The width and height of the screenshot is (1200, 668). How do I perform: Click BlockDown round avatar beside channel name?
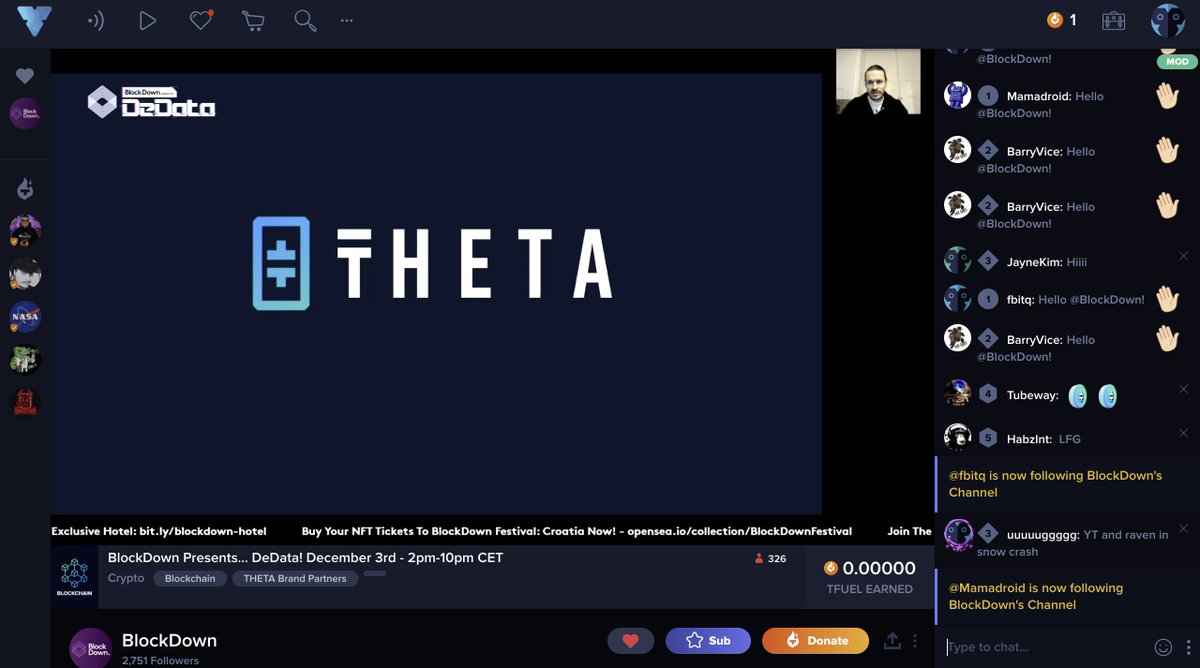pyautogui.click(x=91, y=648)
